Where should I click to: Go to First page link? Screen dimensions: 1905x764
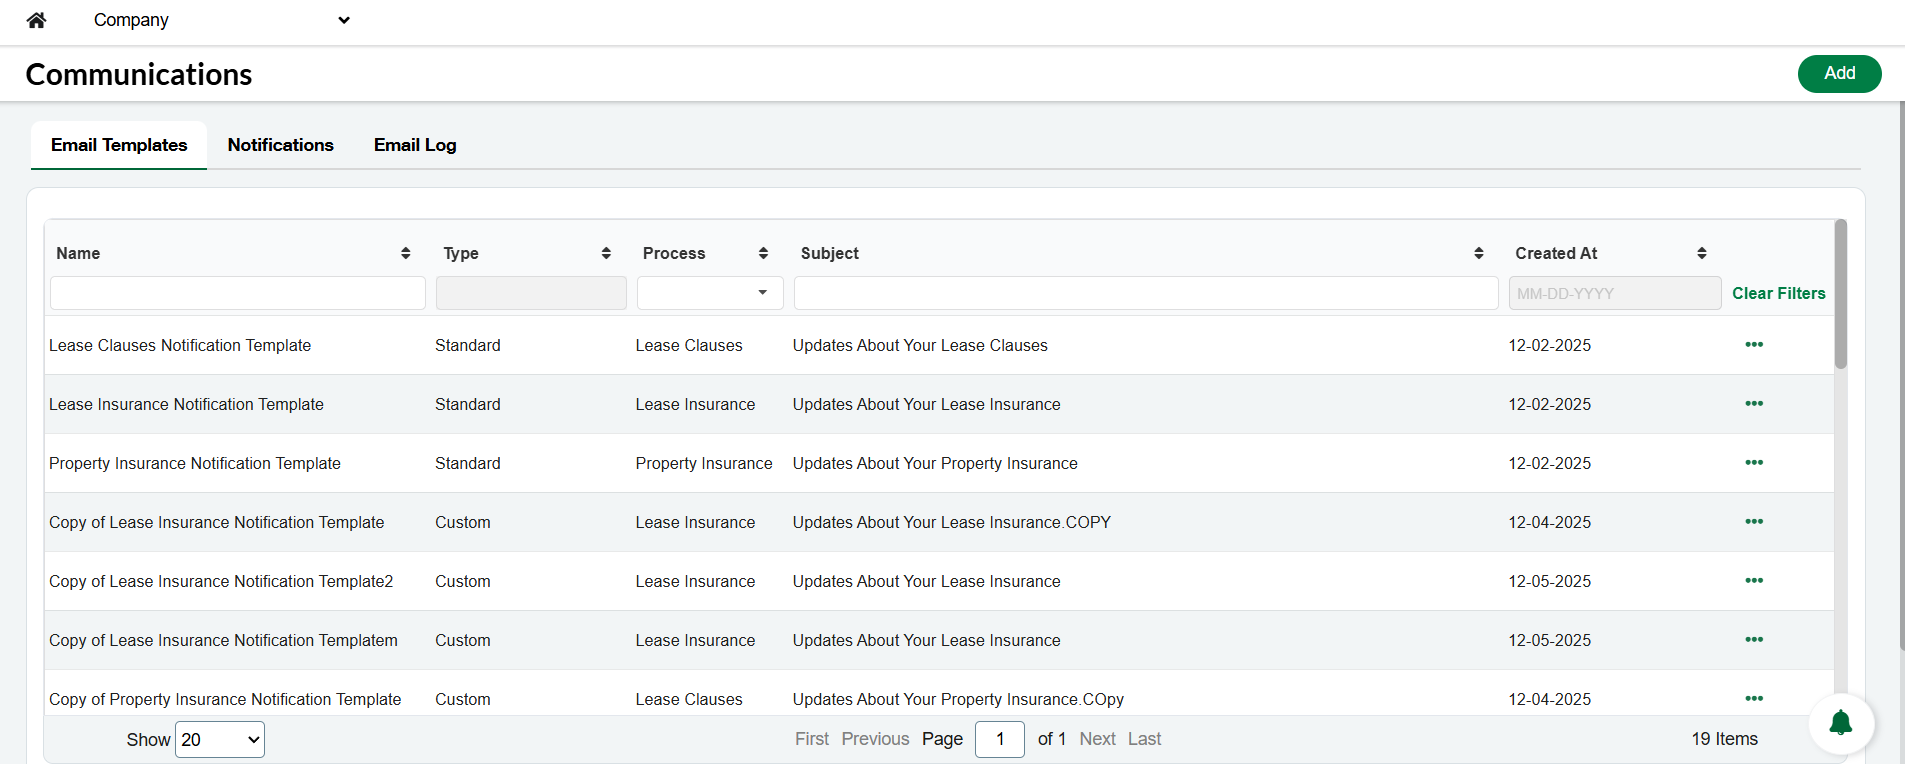click(x=812, y=739)
